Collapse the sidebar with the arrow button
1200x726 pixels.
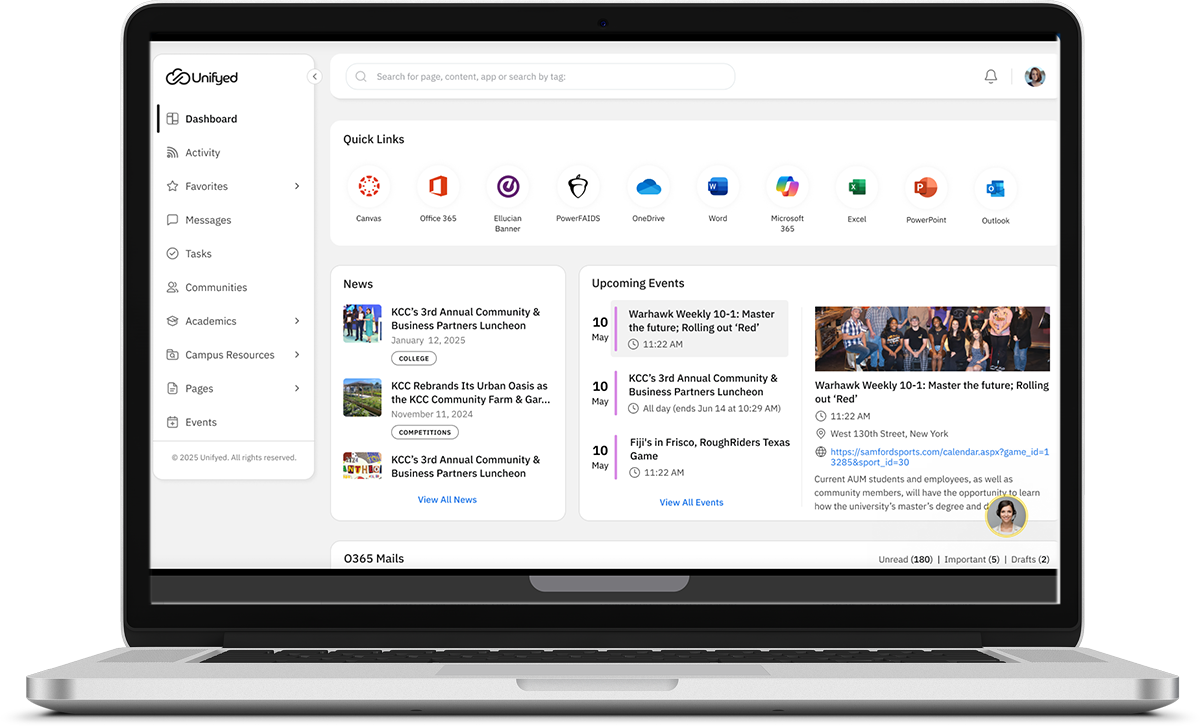314,77
